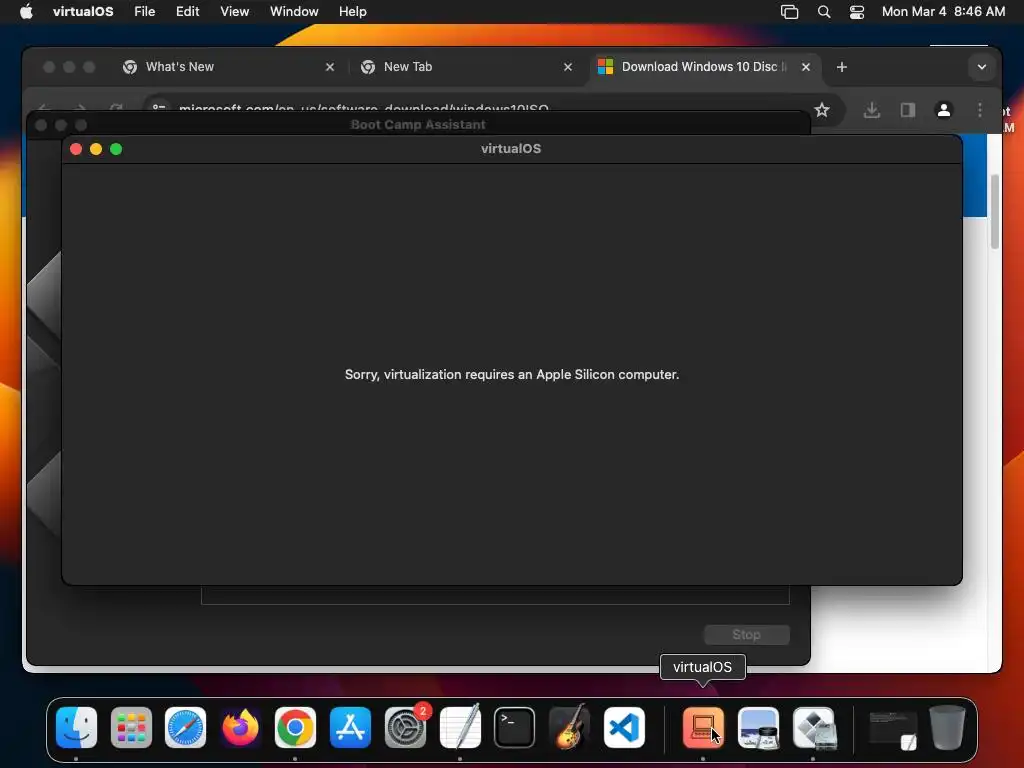
Task: Click the Boot Camp Assistant title bar
Action: [x=418, y=124]
